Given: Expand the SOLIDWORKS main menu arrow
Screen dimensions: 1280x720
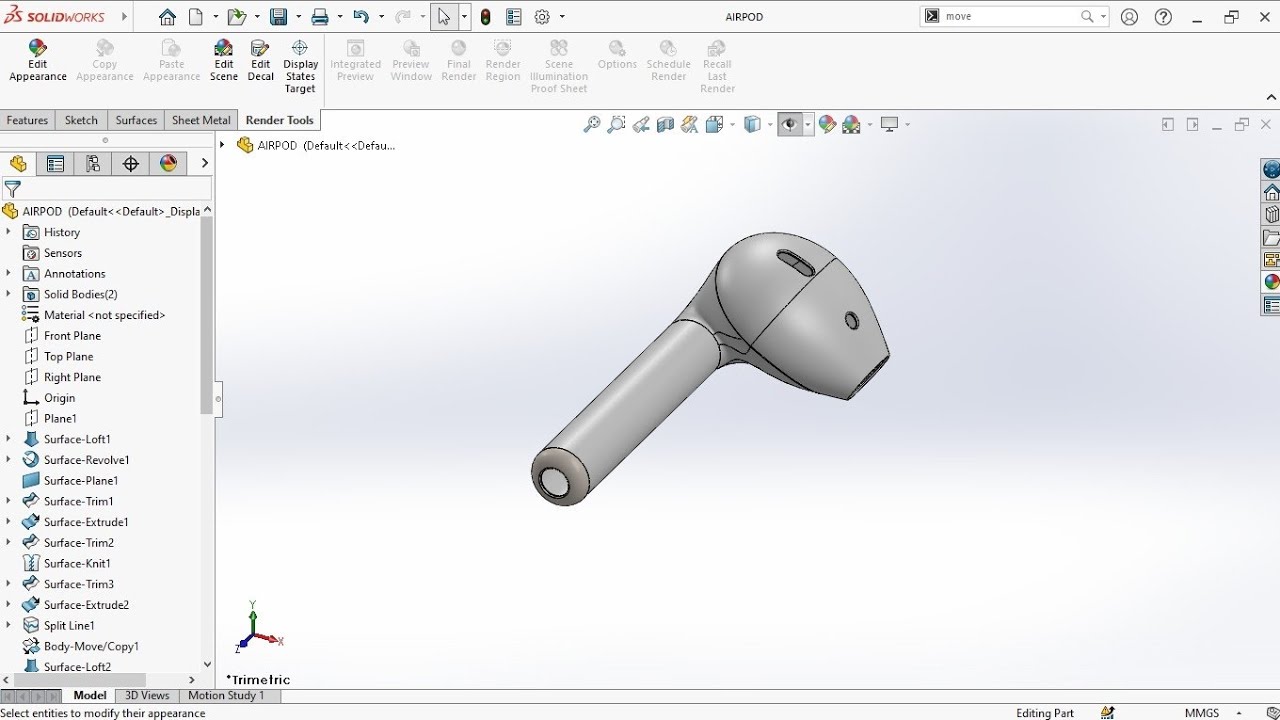Looking at the screenshot, I should 124,17.
